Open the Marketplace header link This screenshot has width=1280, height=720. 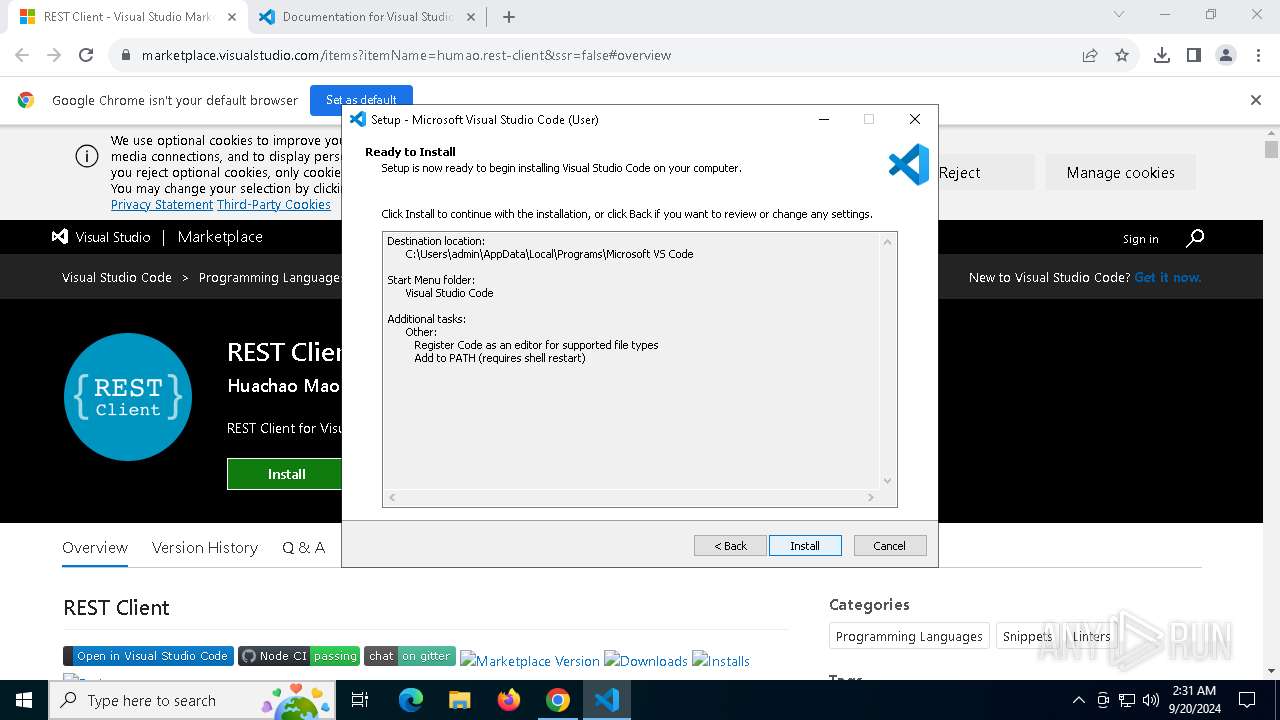coord(220,237)
